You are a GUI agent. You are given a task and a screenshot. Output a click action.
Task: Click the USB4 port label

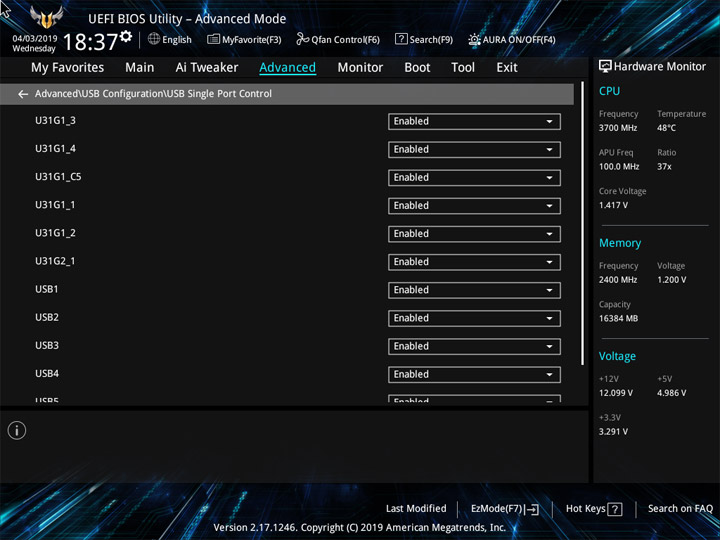[x=47, y=374]
